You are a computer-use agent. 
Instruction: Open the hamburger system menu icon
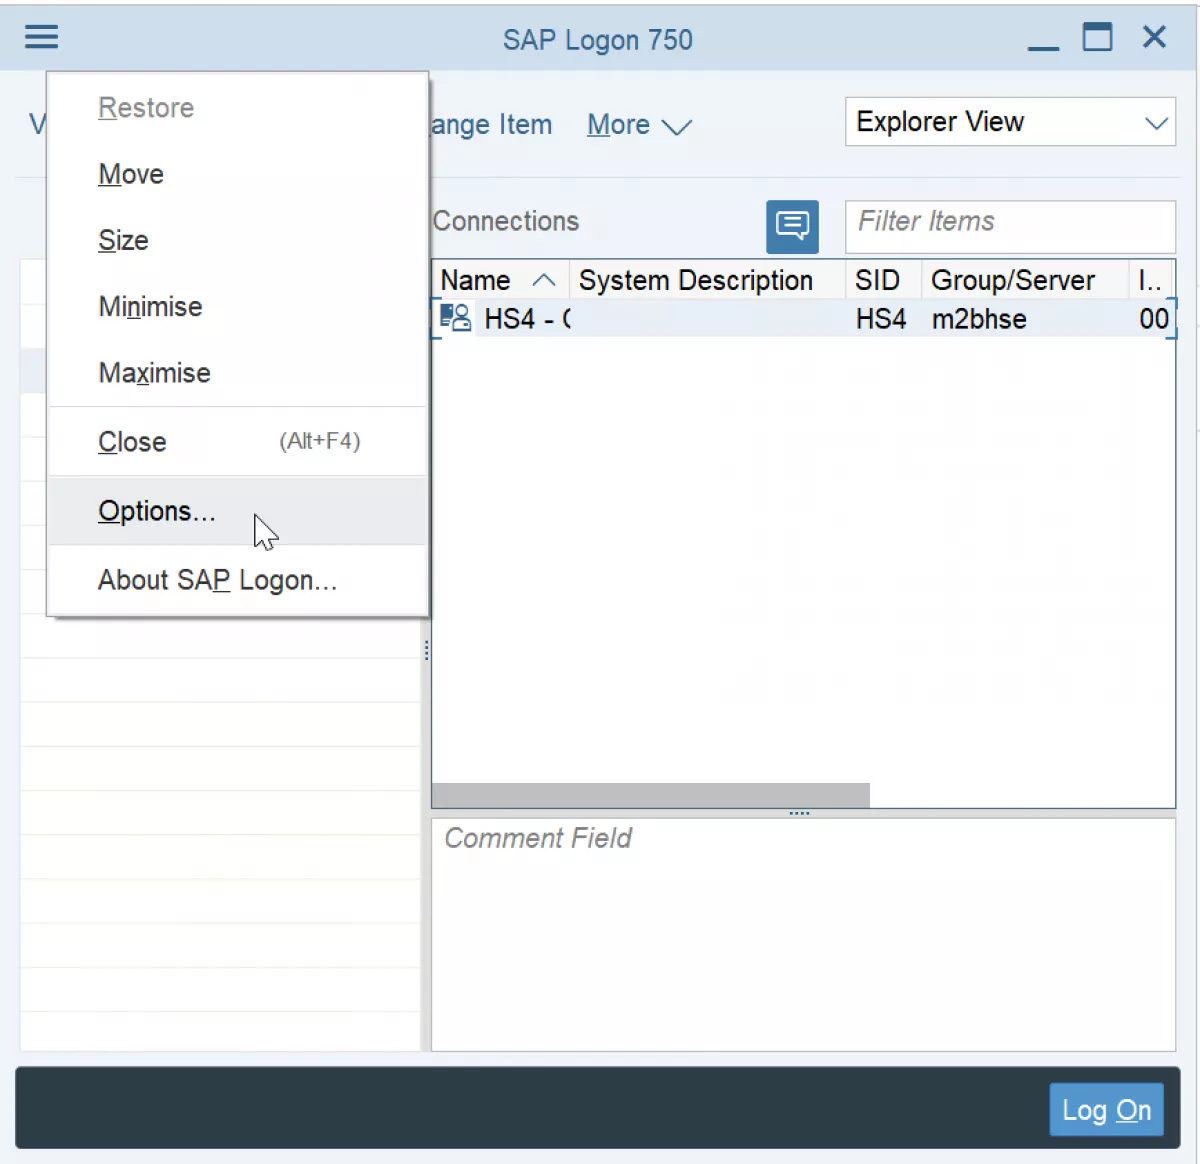point(42,38)
